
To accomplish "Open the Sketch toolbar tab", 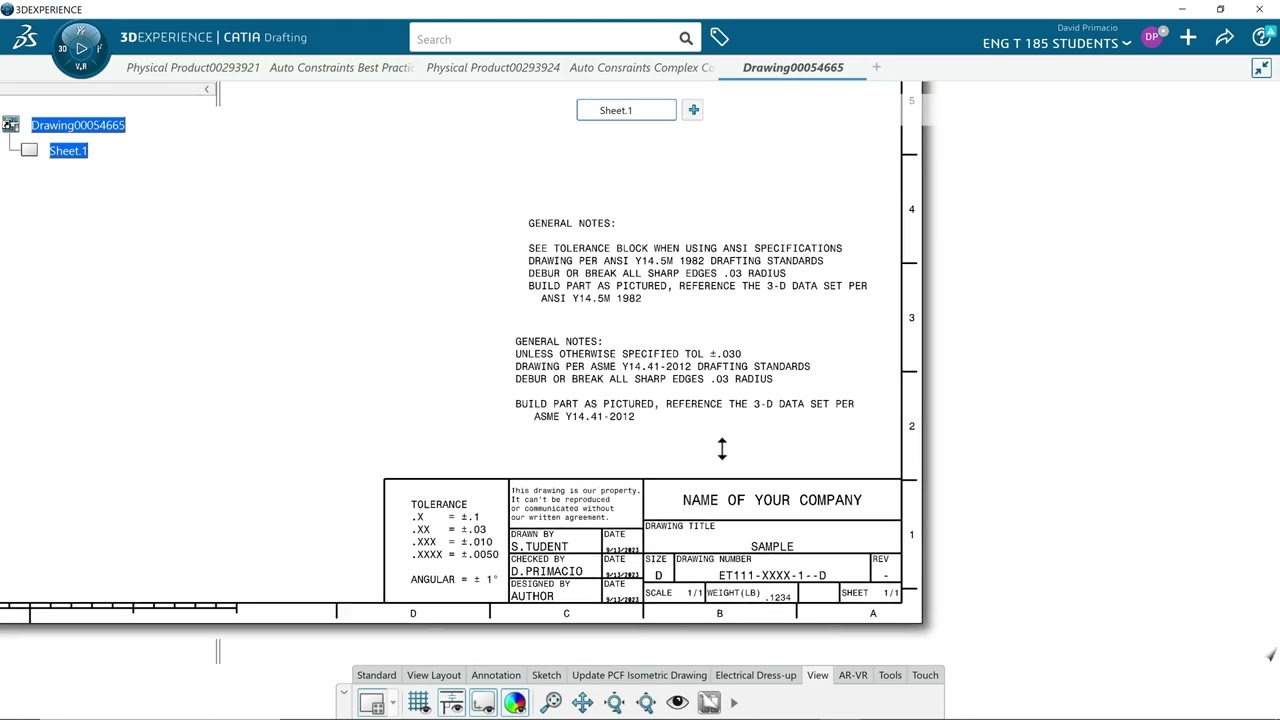I will pyautogui.click(x=546, y=675).
